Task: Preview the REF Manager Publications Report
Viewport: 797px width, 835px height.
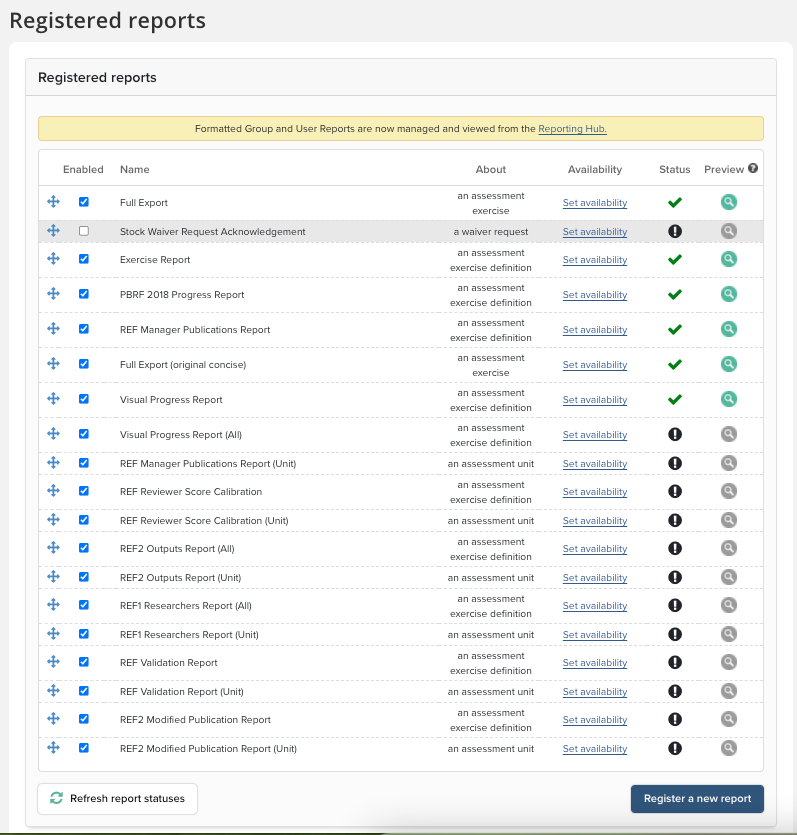Action: click(729, 329)
